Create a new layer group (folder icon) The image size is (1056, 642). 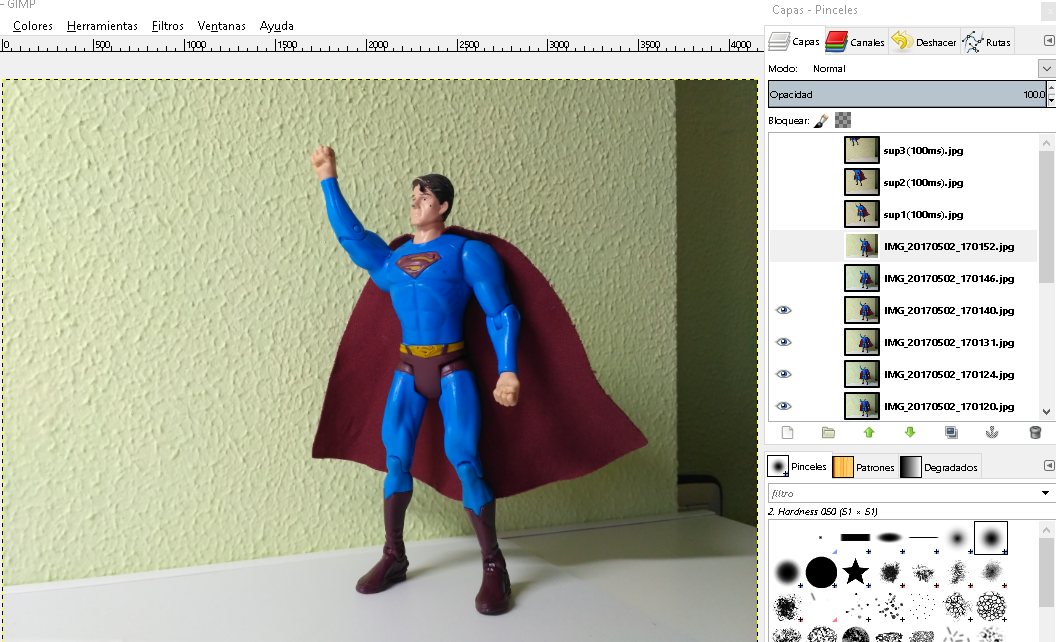pyautogui.click(x=828, y=432)
